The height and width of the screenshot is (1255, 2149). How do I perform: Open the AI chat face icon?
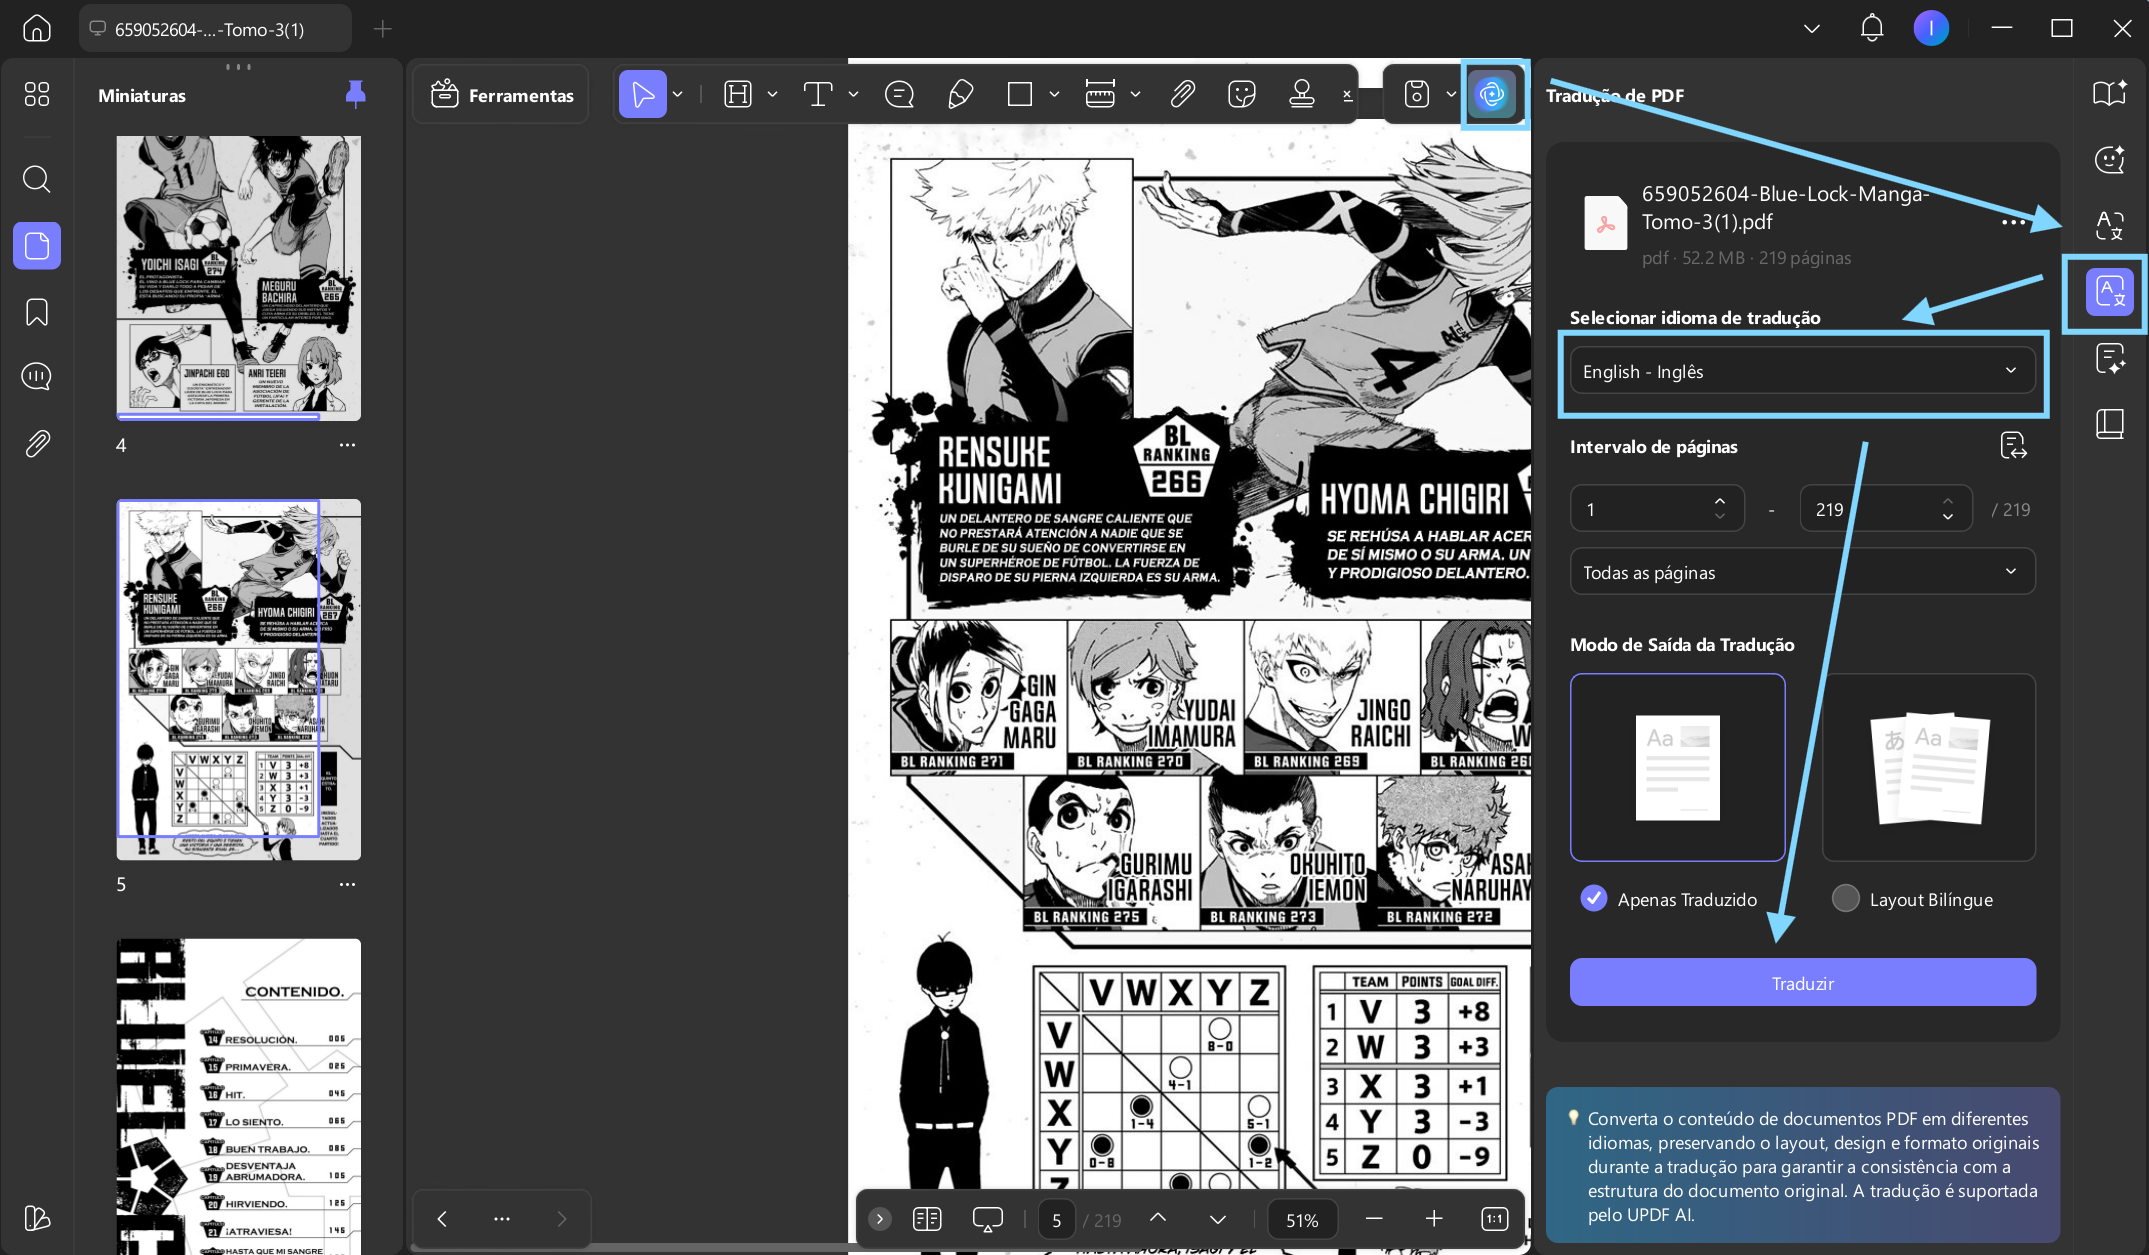(x=2110, y=159)
